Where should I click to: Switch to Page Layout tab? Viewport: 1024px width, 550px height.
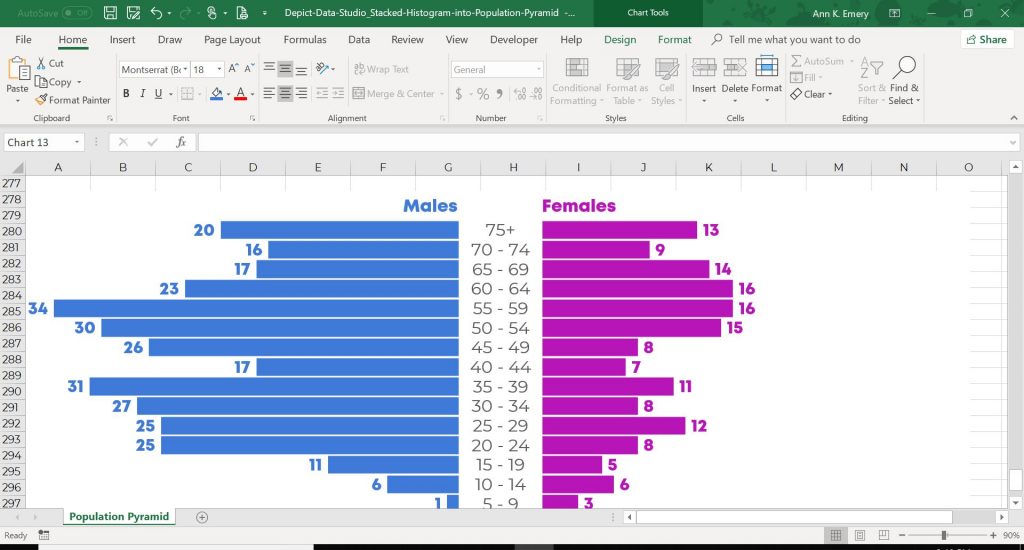[x=232, y=39]
